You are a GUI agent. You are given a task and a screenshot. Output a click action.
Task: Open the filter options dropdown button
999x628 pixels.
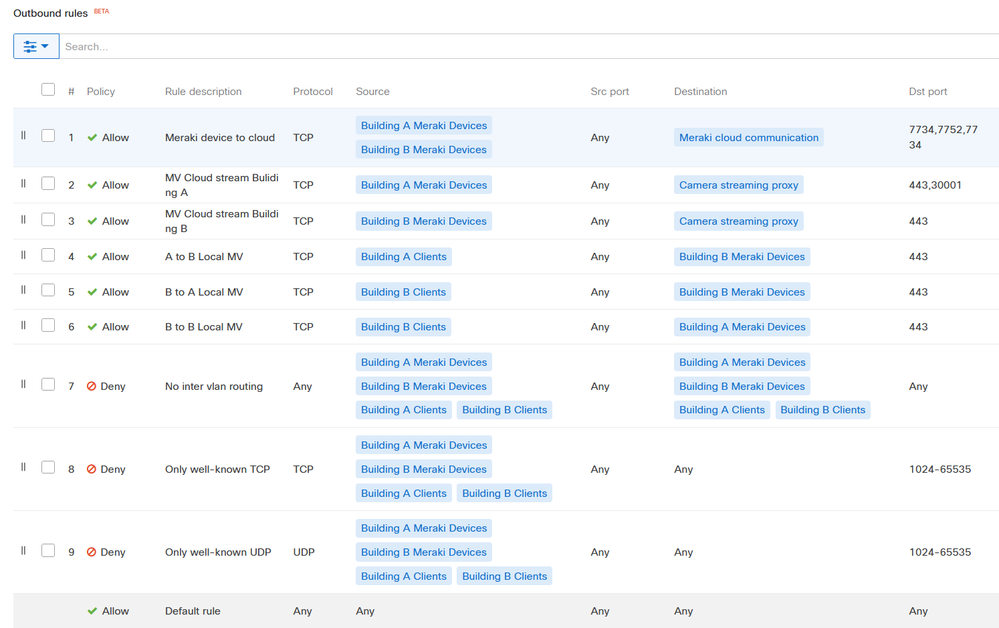tap(36, 46)
